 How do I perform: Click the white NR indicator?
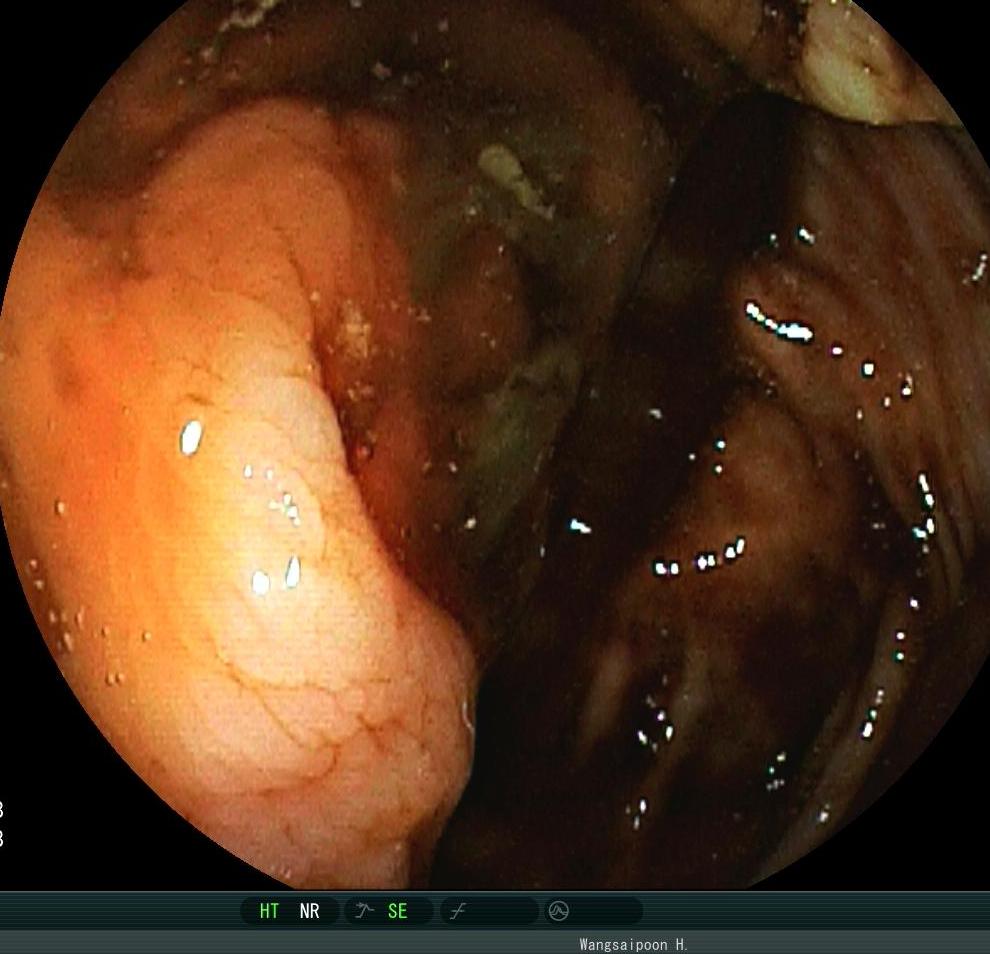coord(309,910)
